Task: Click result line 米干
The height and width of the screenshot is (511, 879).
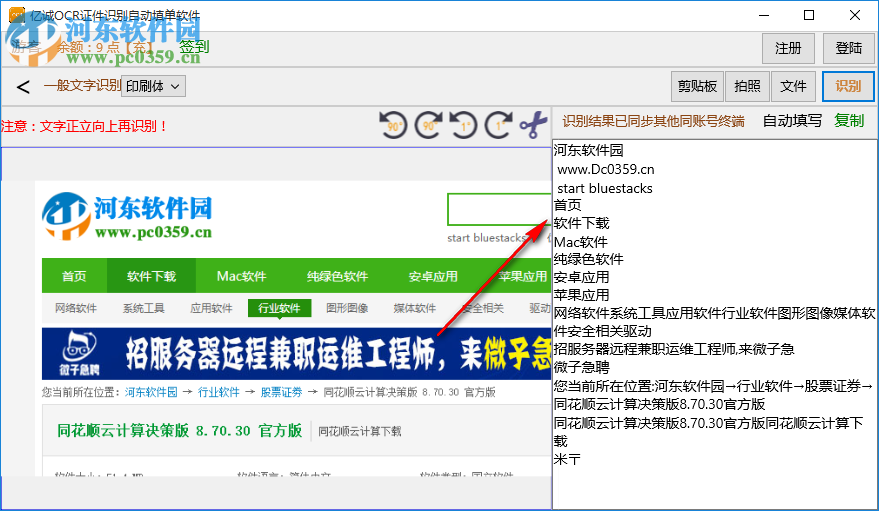Action: click(x=567, y=459)
